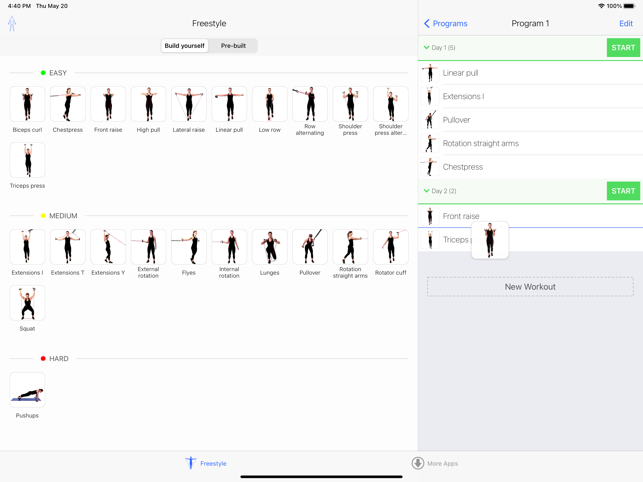Go back to Programs list

[x=445, y=23]
